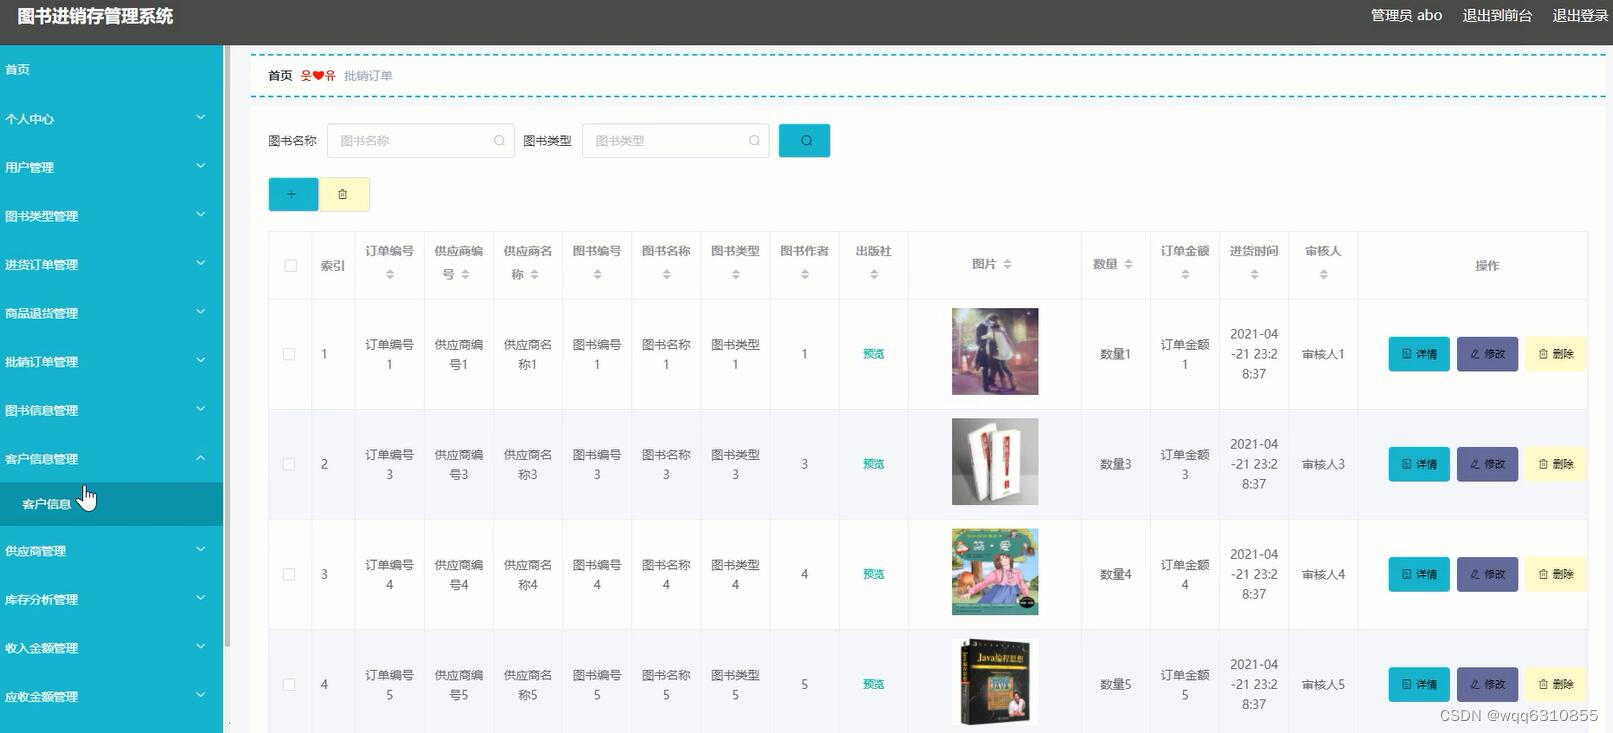Click 退出到前台 in header
The width and height of the screenshot is (1613, 733).
[1497, 15]
